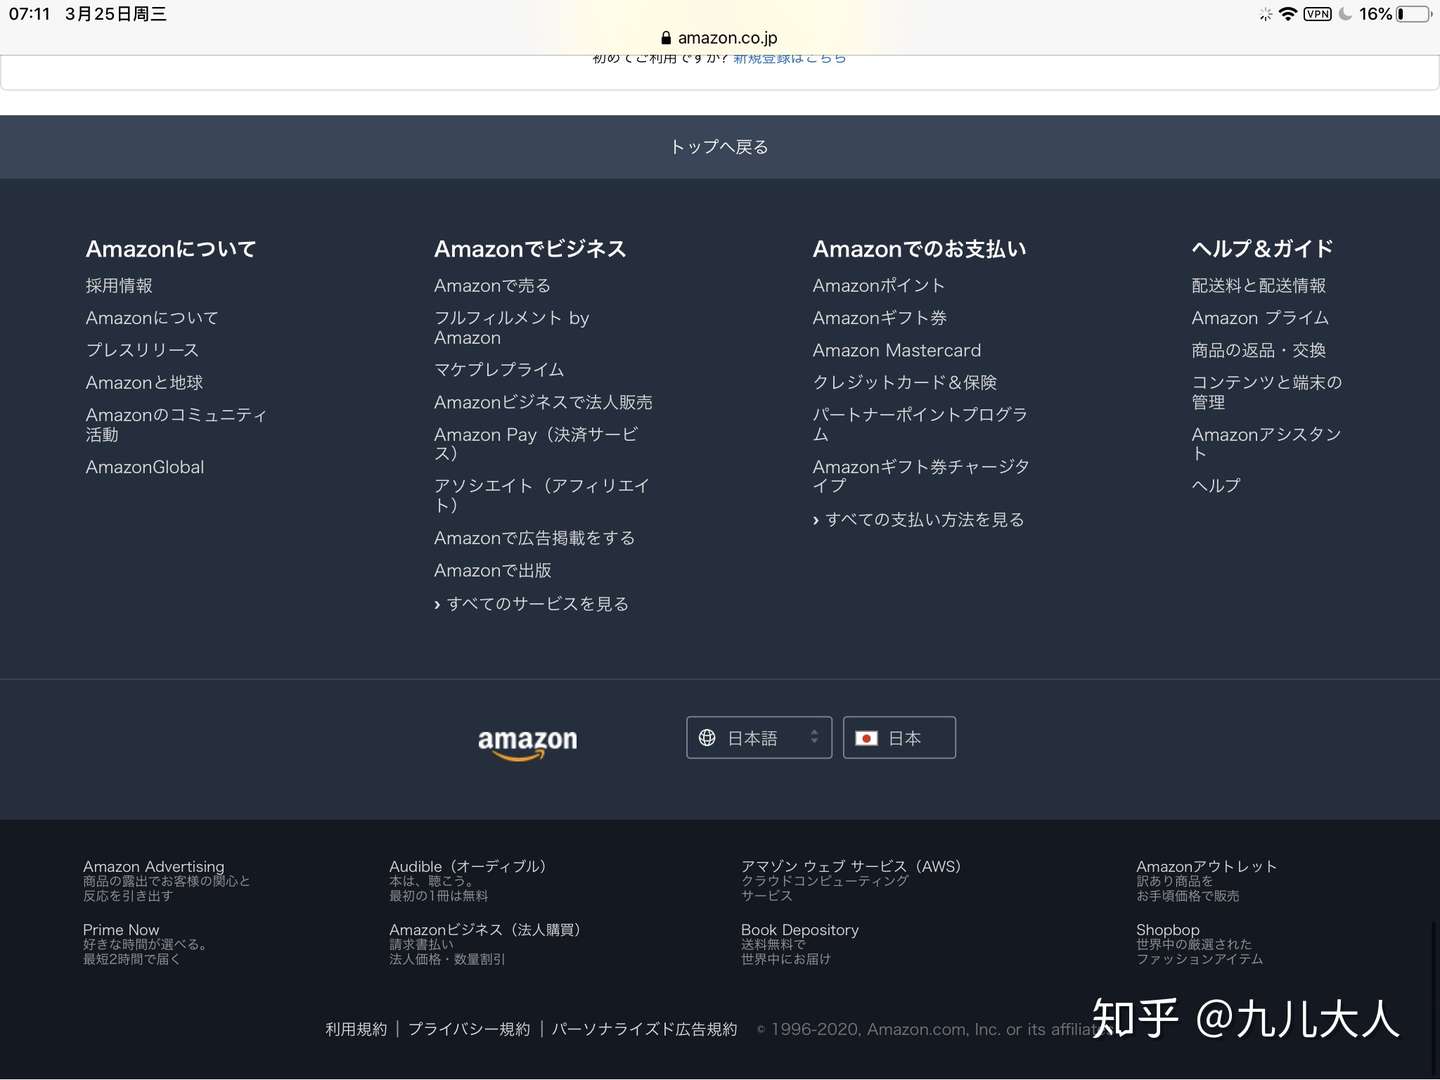The image size is (1440, 1080).
Task: Open Amazonで出版 link
Action: click(x=493, y=571)
